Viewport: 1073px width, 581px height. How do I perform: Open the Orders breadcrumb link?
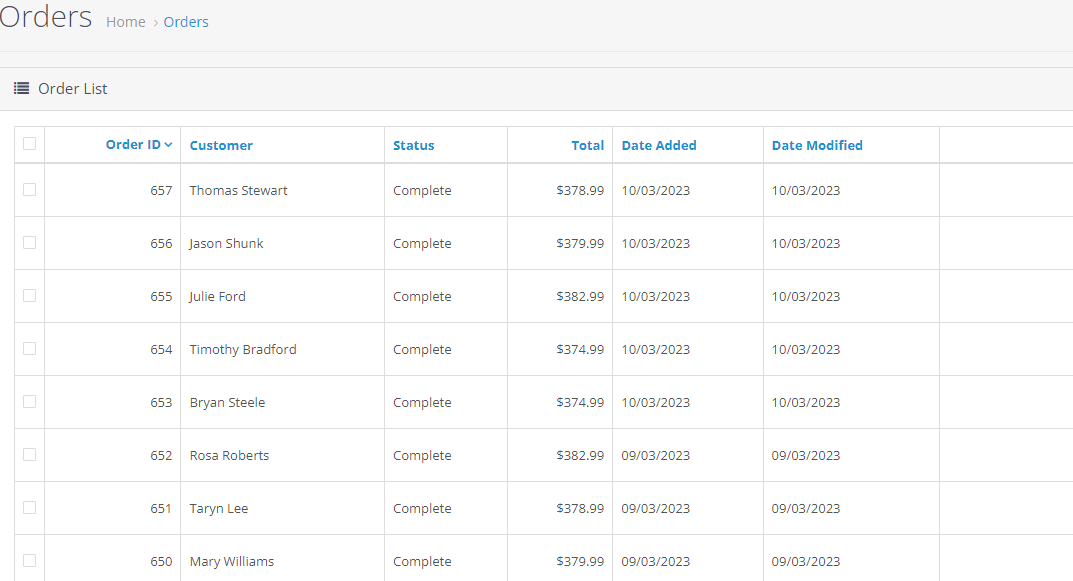(x=186, y=22)
